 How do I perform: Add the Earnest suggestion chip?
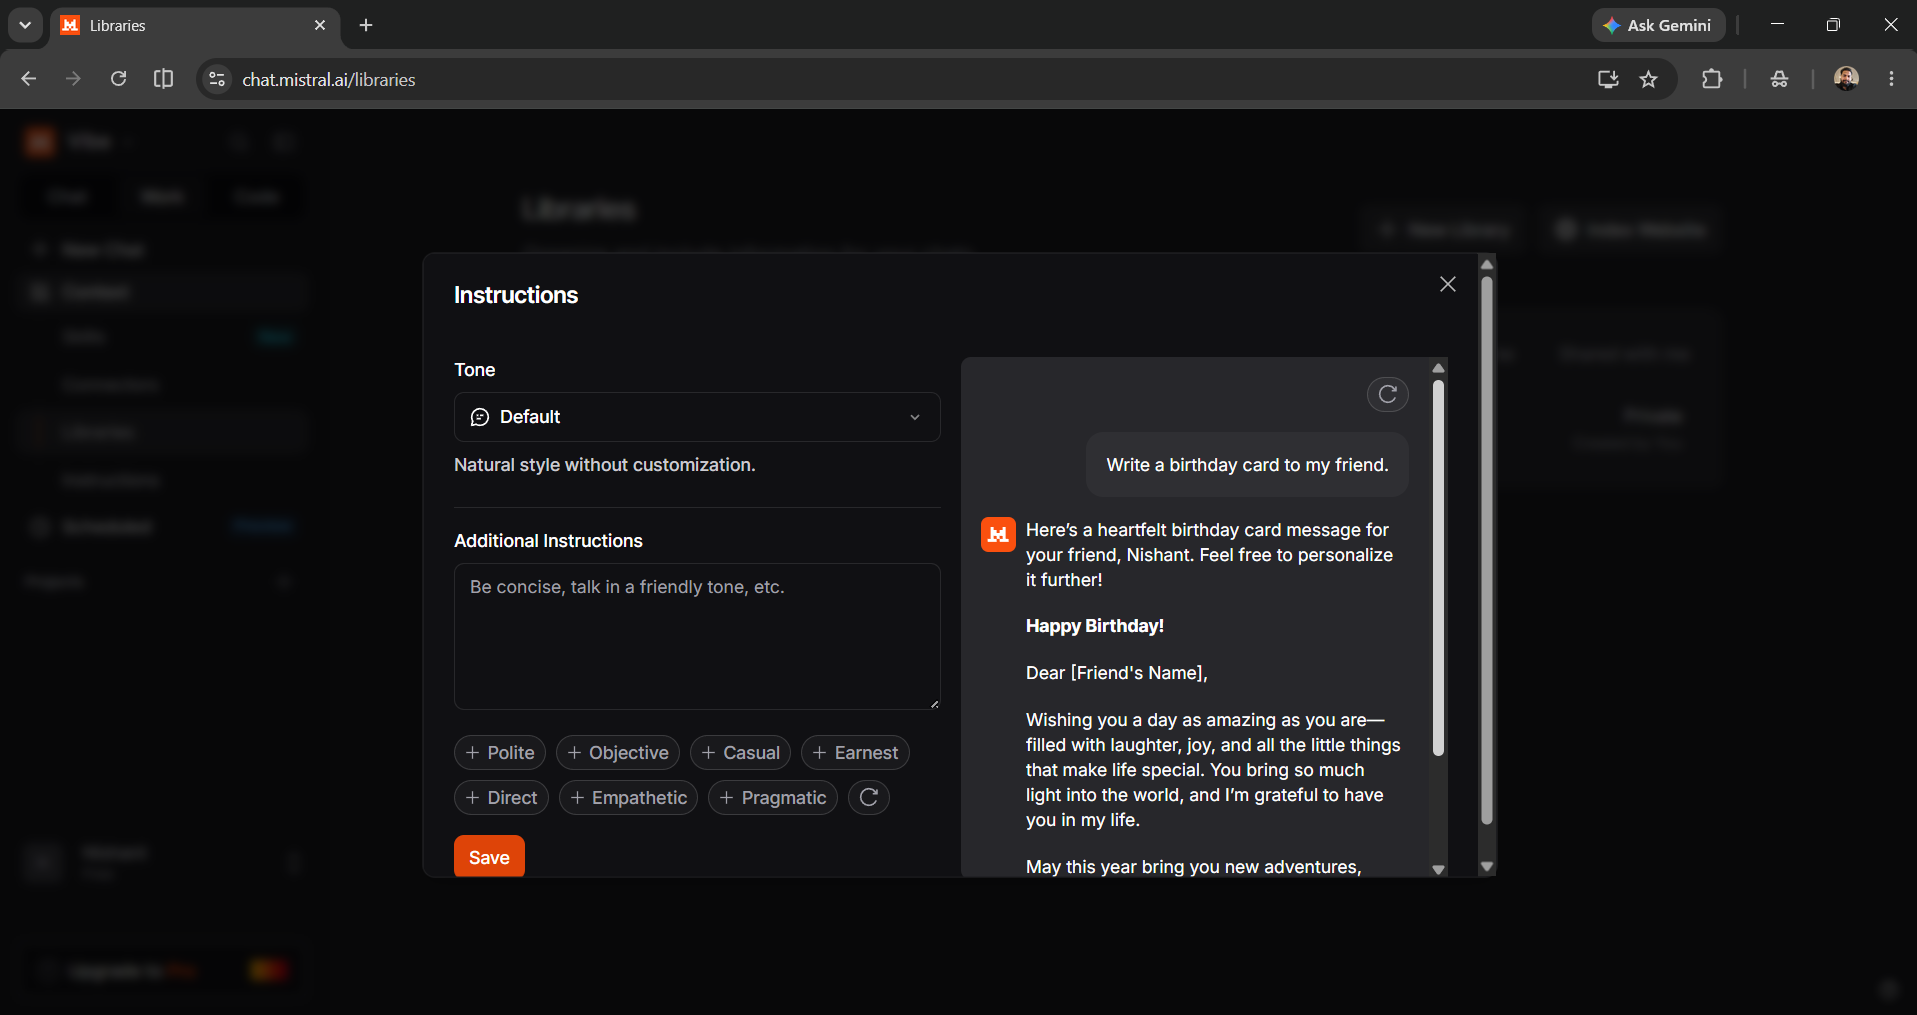point(855,753)
